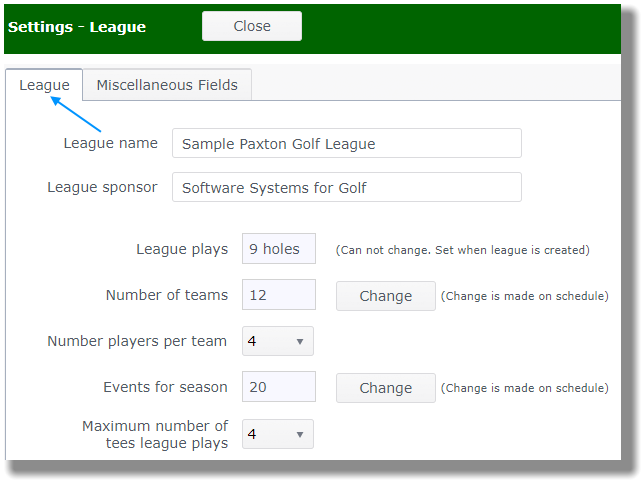This screenshot has height=486, width=644.
Task: Click the Close button in the header
Action: [x=252, y=26]
